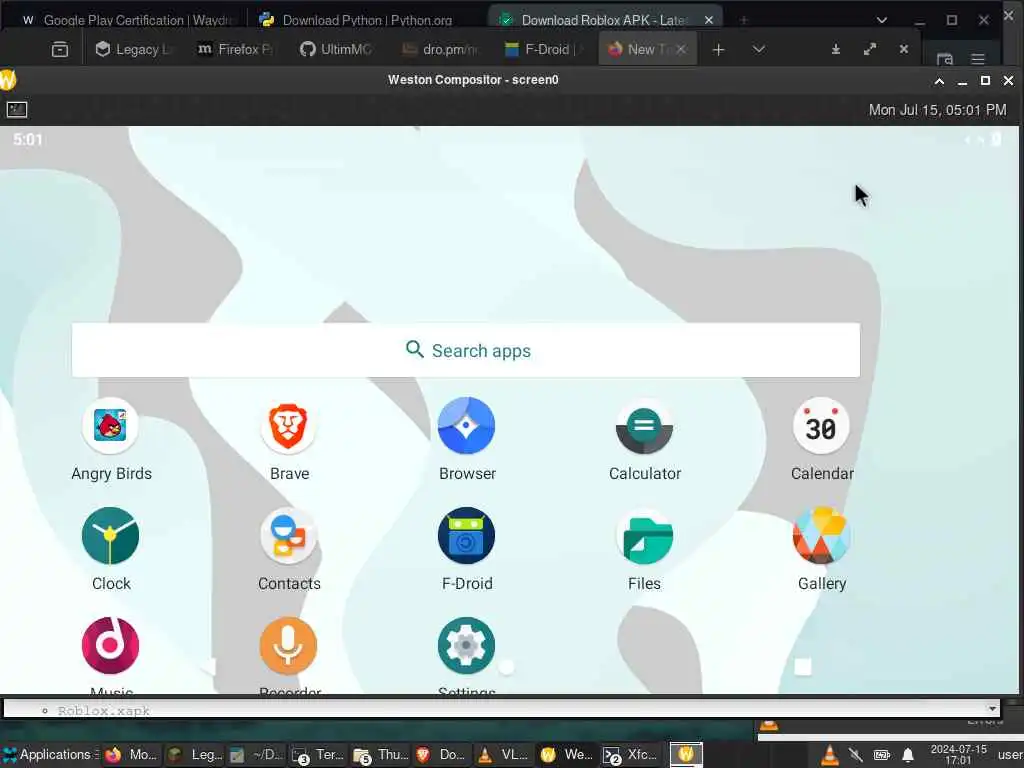Select the Download Roblox APK tab
This screenshot has height=768, width=1024.
(604, 20)
